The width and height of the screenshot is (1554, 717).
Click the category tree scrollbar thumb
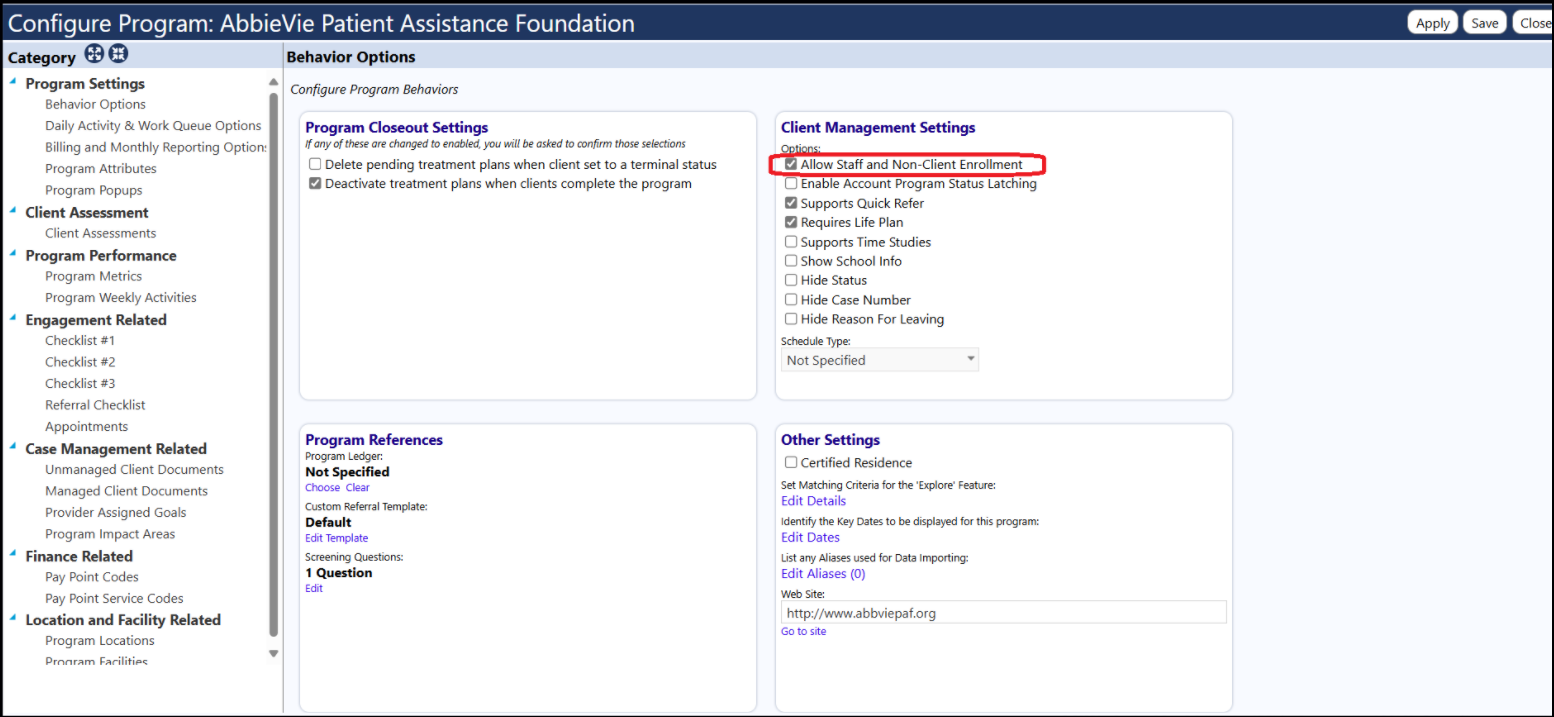(x=274, y=365)
